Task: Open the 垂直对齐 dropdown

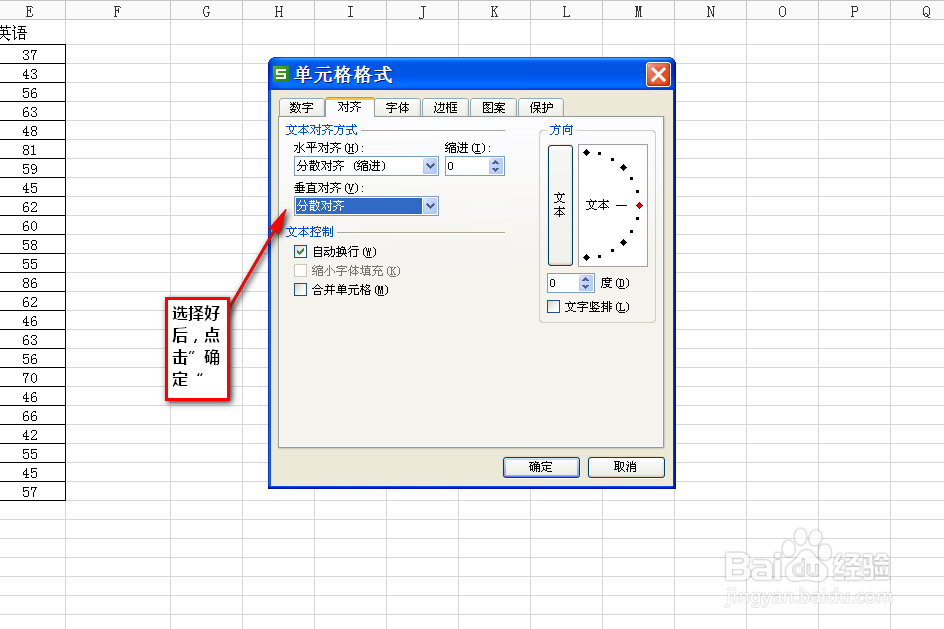Action: (430, 206)
